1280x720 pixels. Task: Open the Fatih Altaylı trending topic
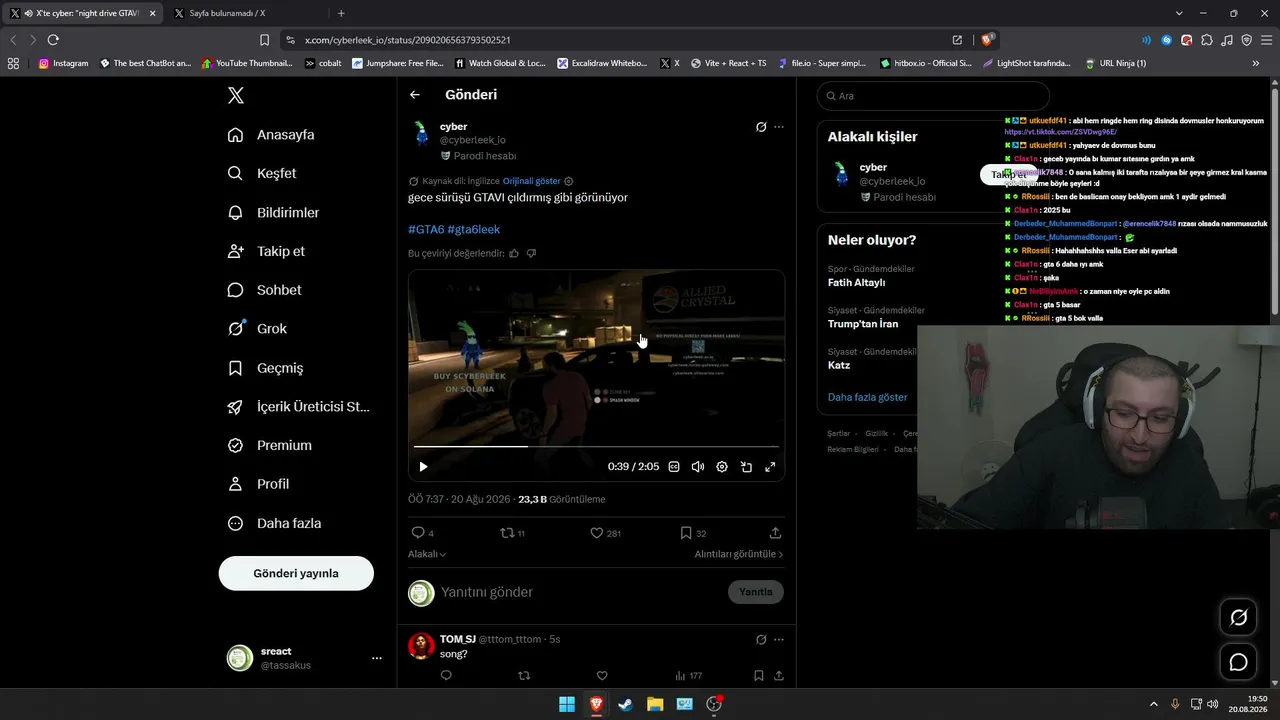click(855, 282)
